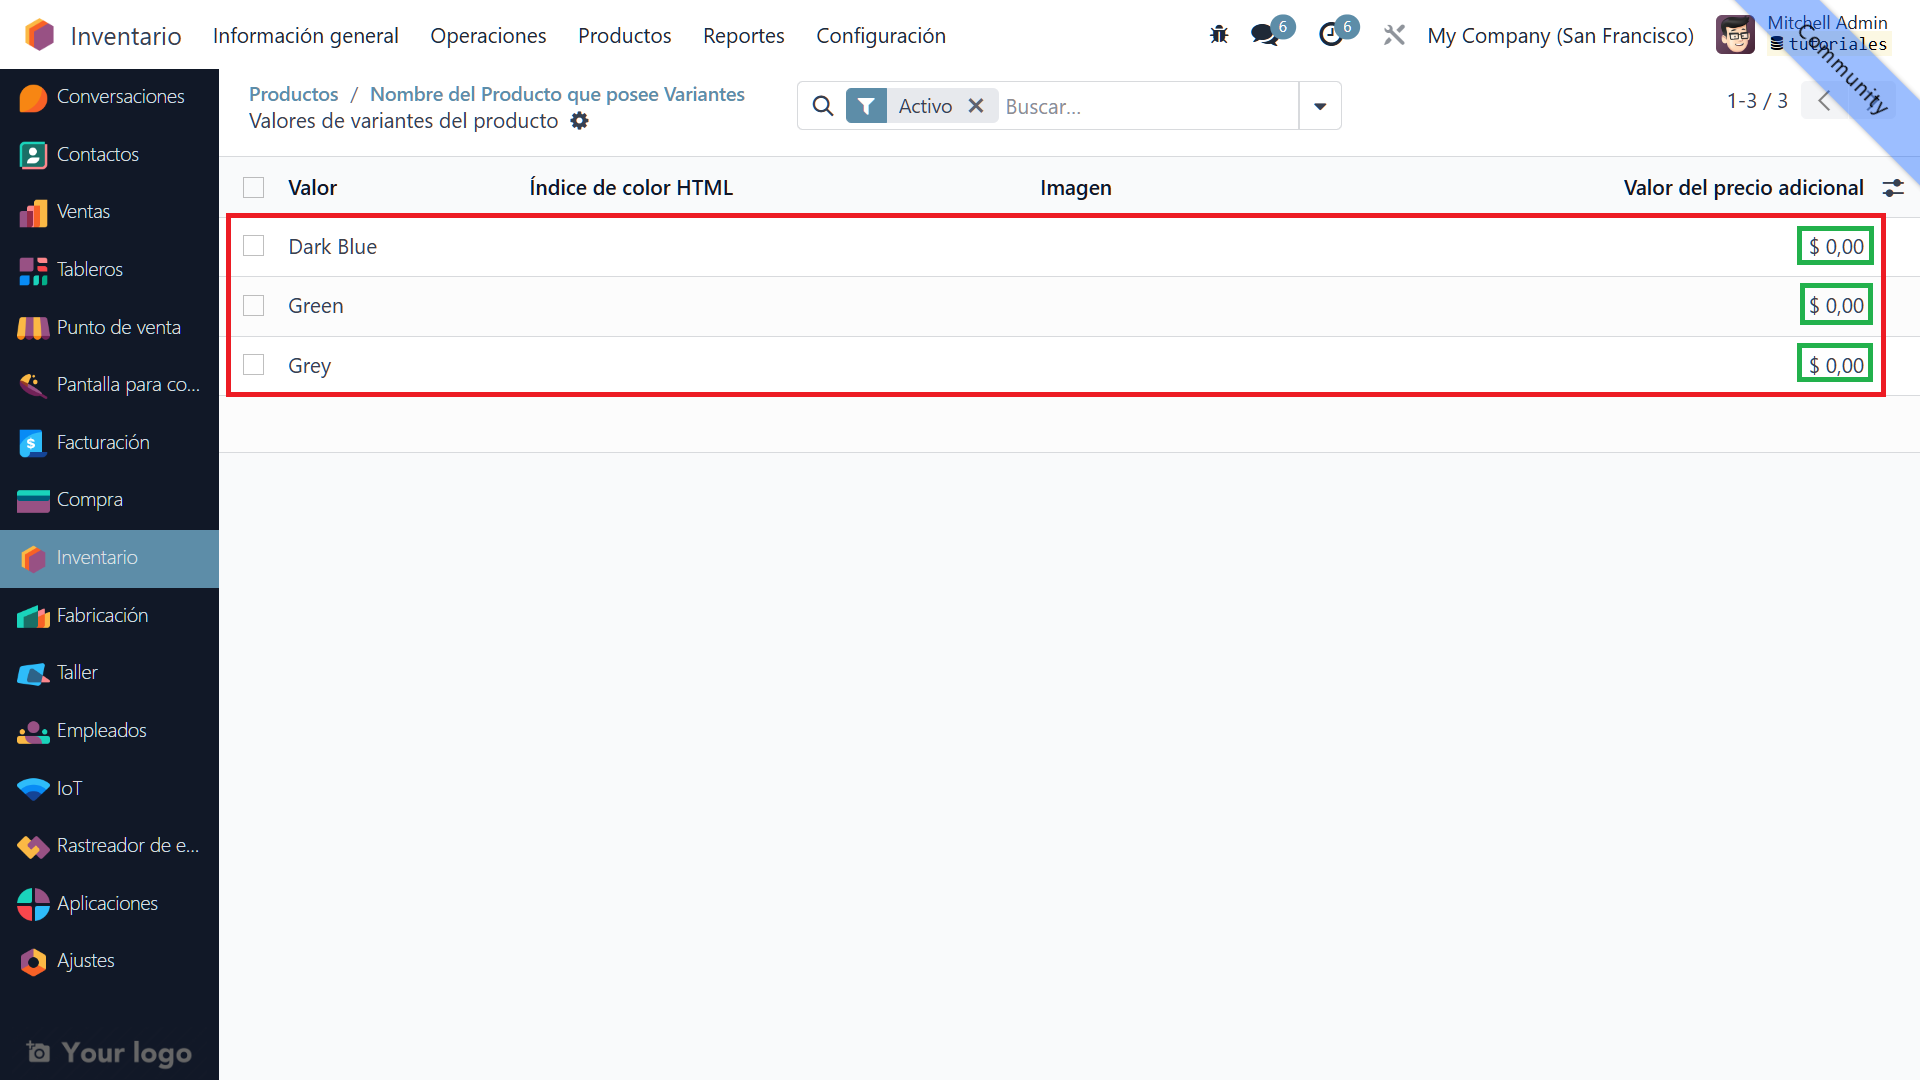Select the Green row checkbox

254,306
